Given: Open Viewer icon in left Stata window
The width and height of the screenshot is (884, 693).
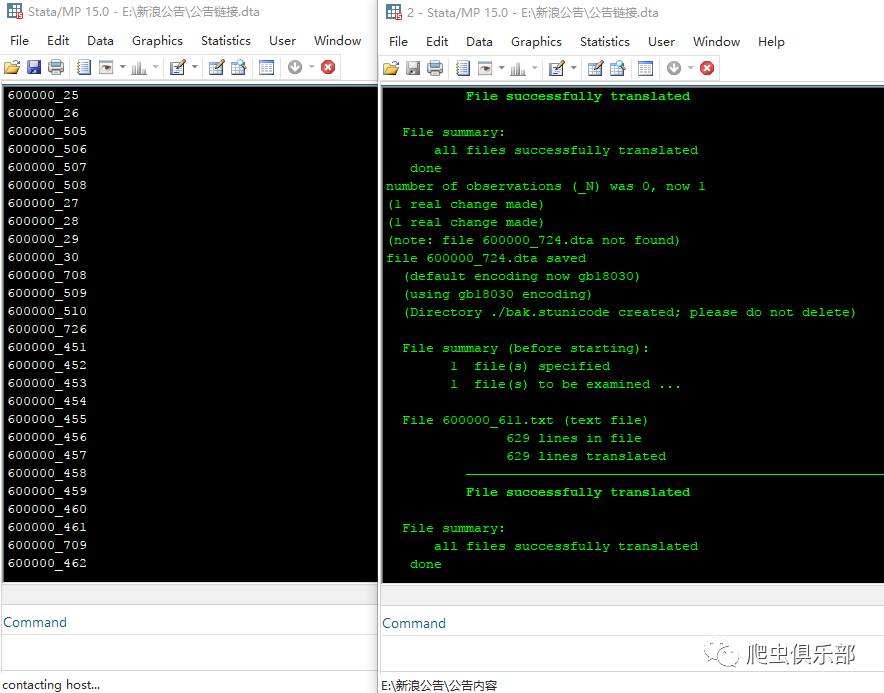Looking at the screenshot, I should pos(106,68).
